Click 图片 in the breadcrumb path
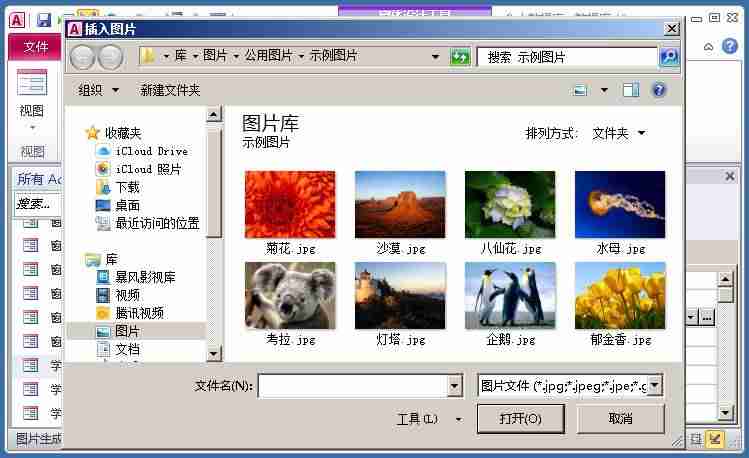The image size is (749, 458). click(215, 56)
